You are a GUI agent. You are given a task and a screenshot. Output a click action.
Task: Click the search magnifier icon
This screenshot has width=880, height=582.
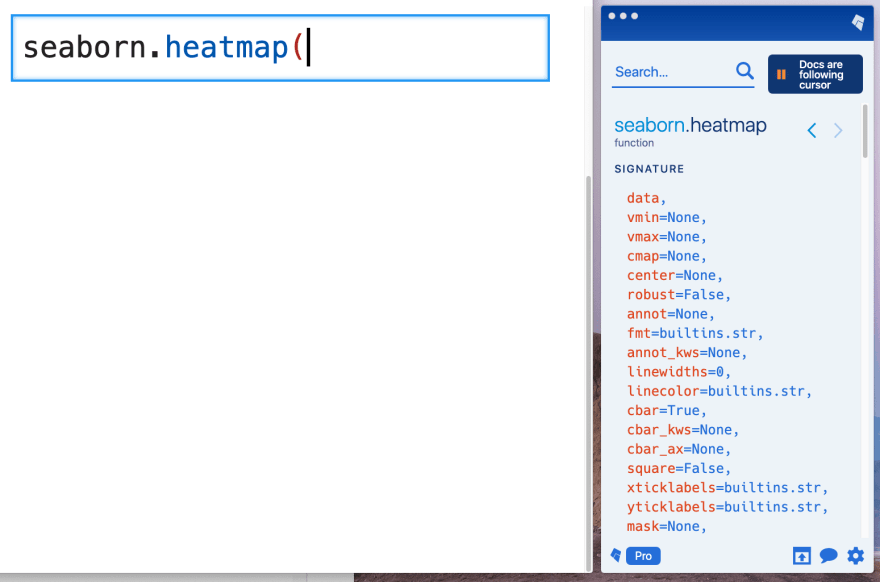(745, 71)
